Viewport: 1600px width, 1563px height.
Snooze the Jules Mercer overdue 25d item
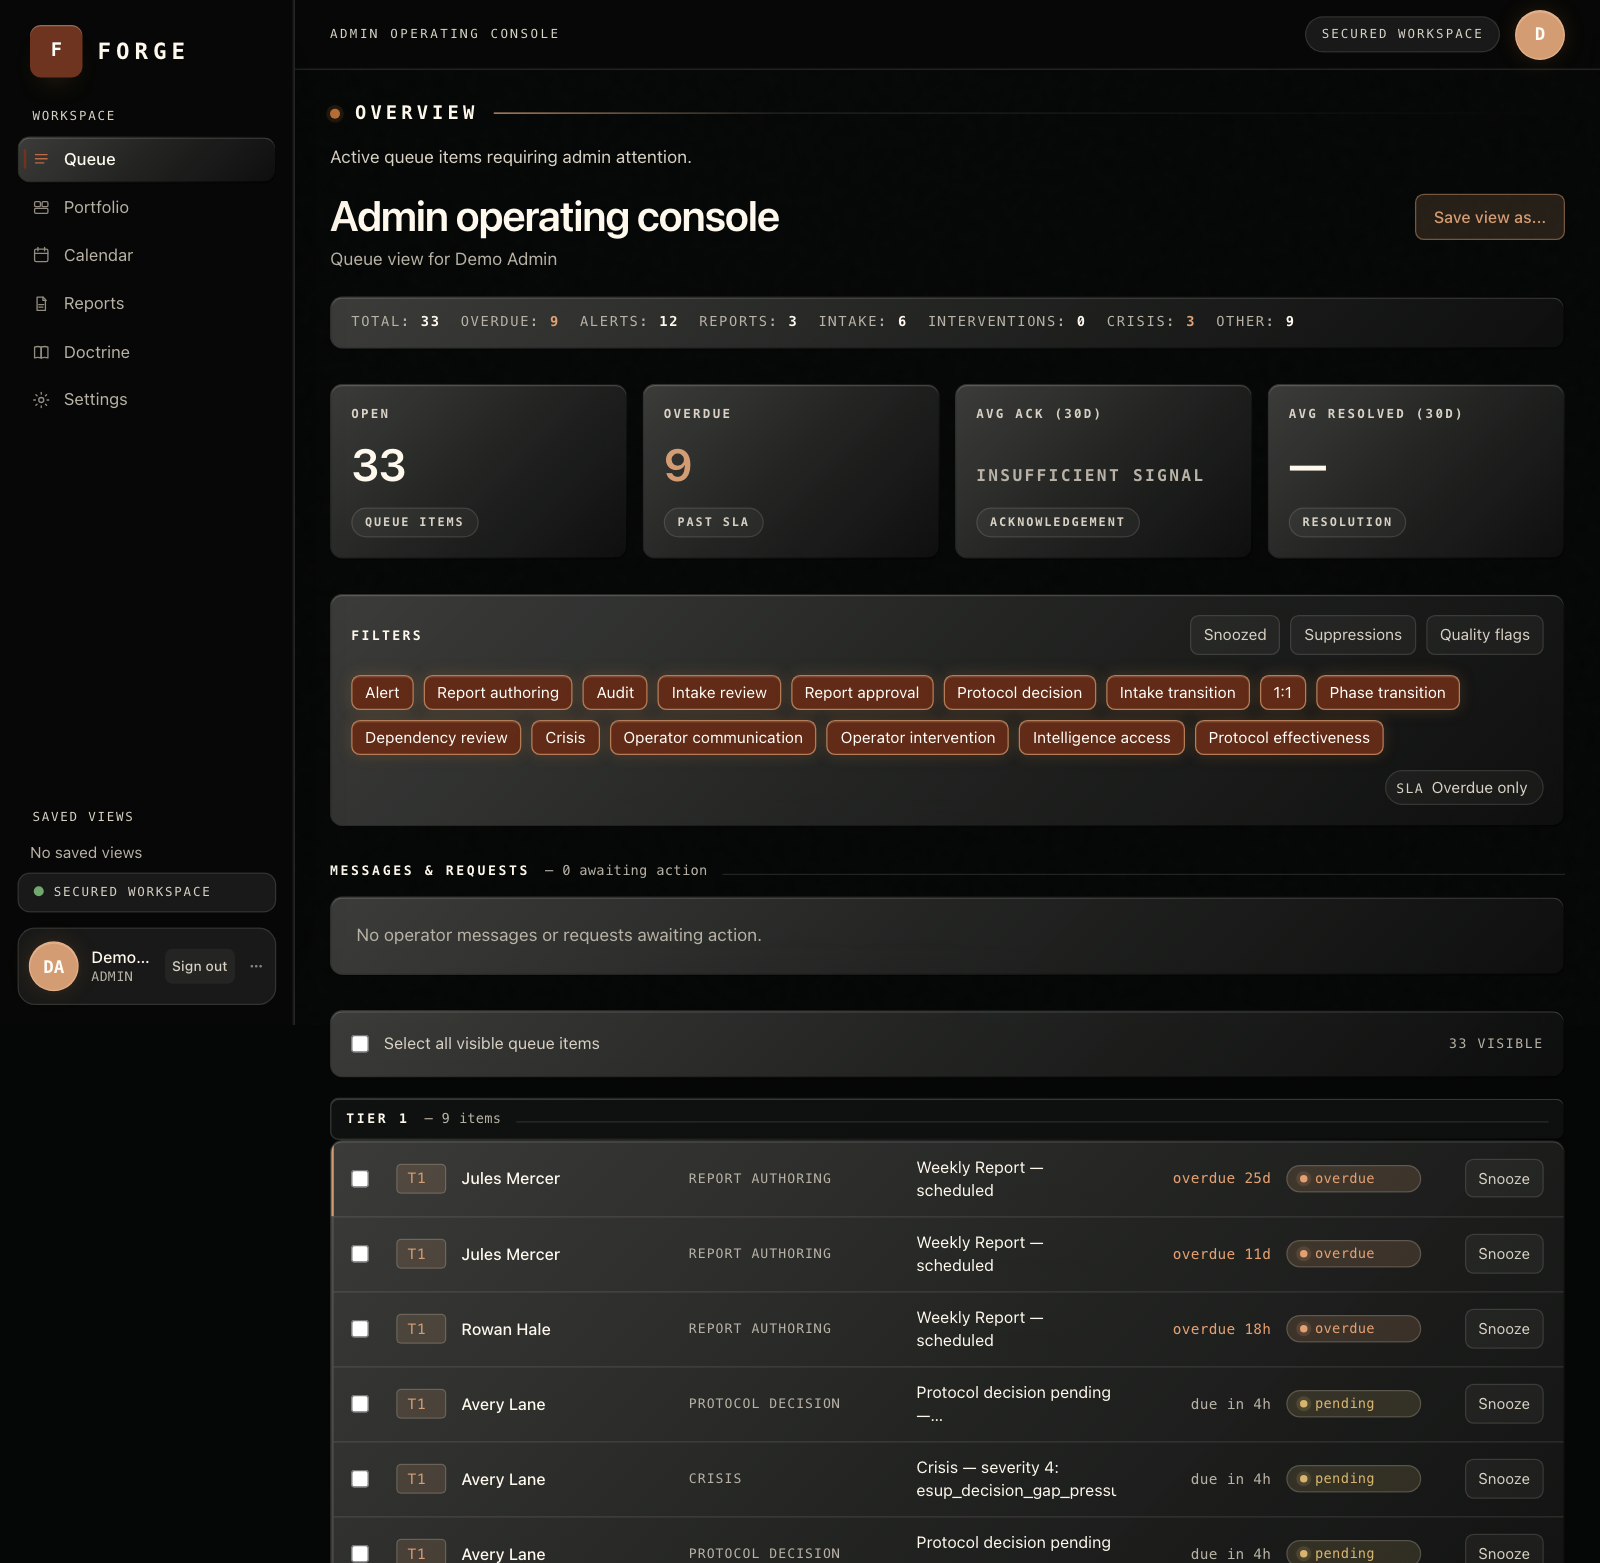click(x=1503, y=1179)
